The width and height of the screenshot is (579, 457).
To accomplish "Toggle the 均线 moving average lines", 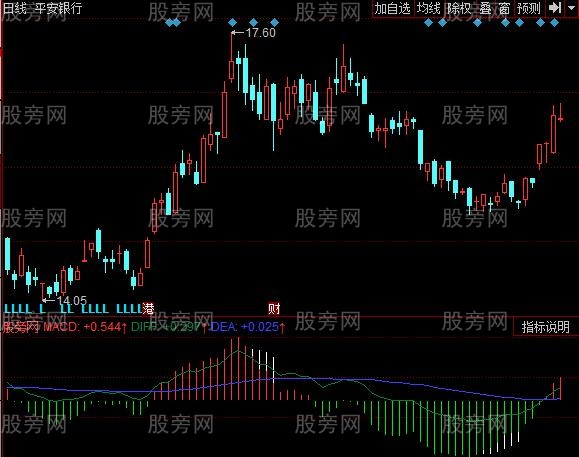I will point(429,8).
